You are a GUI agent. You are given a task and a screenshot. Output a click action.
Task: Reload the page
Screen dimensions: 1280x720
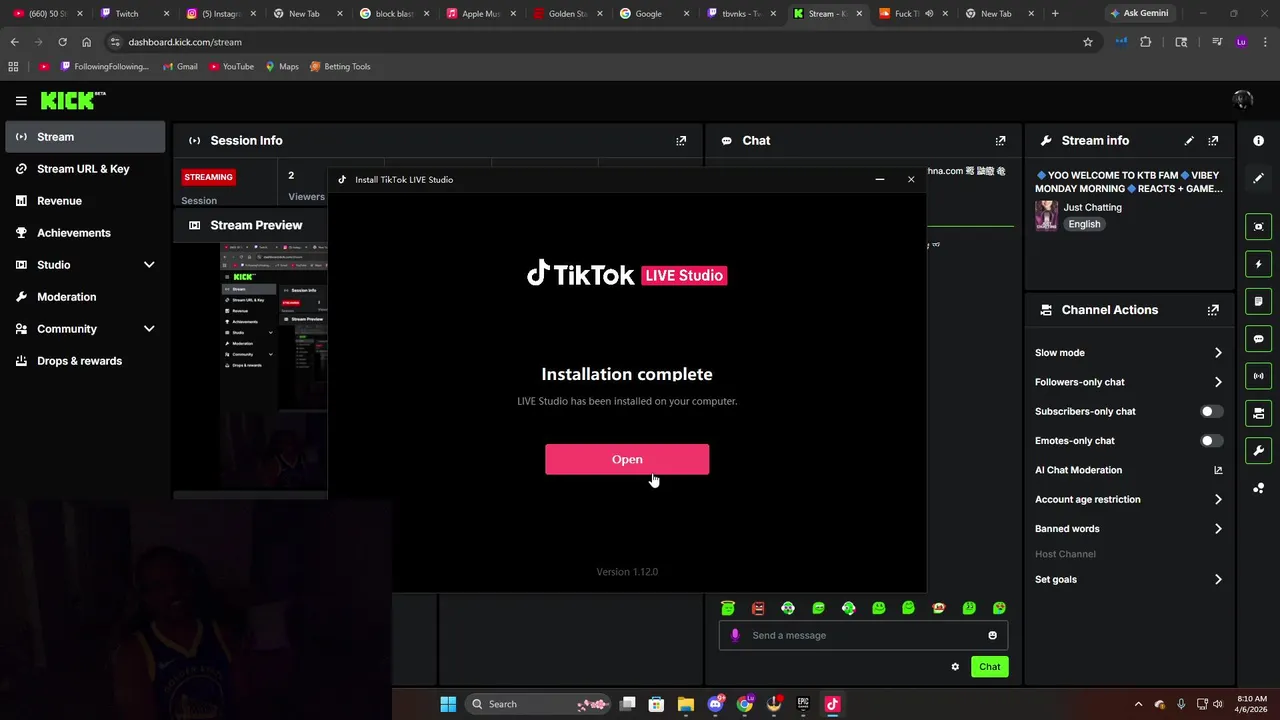click(62, 42)
